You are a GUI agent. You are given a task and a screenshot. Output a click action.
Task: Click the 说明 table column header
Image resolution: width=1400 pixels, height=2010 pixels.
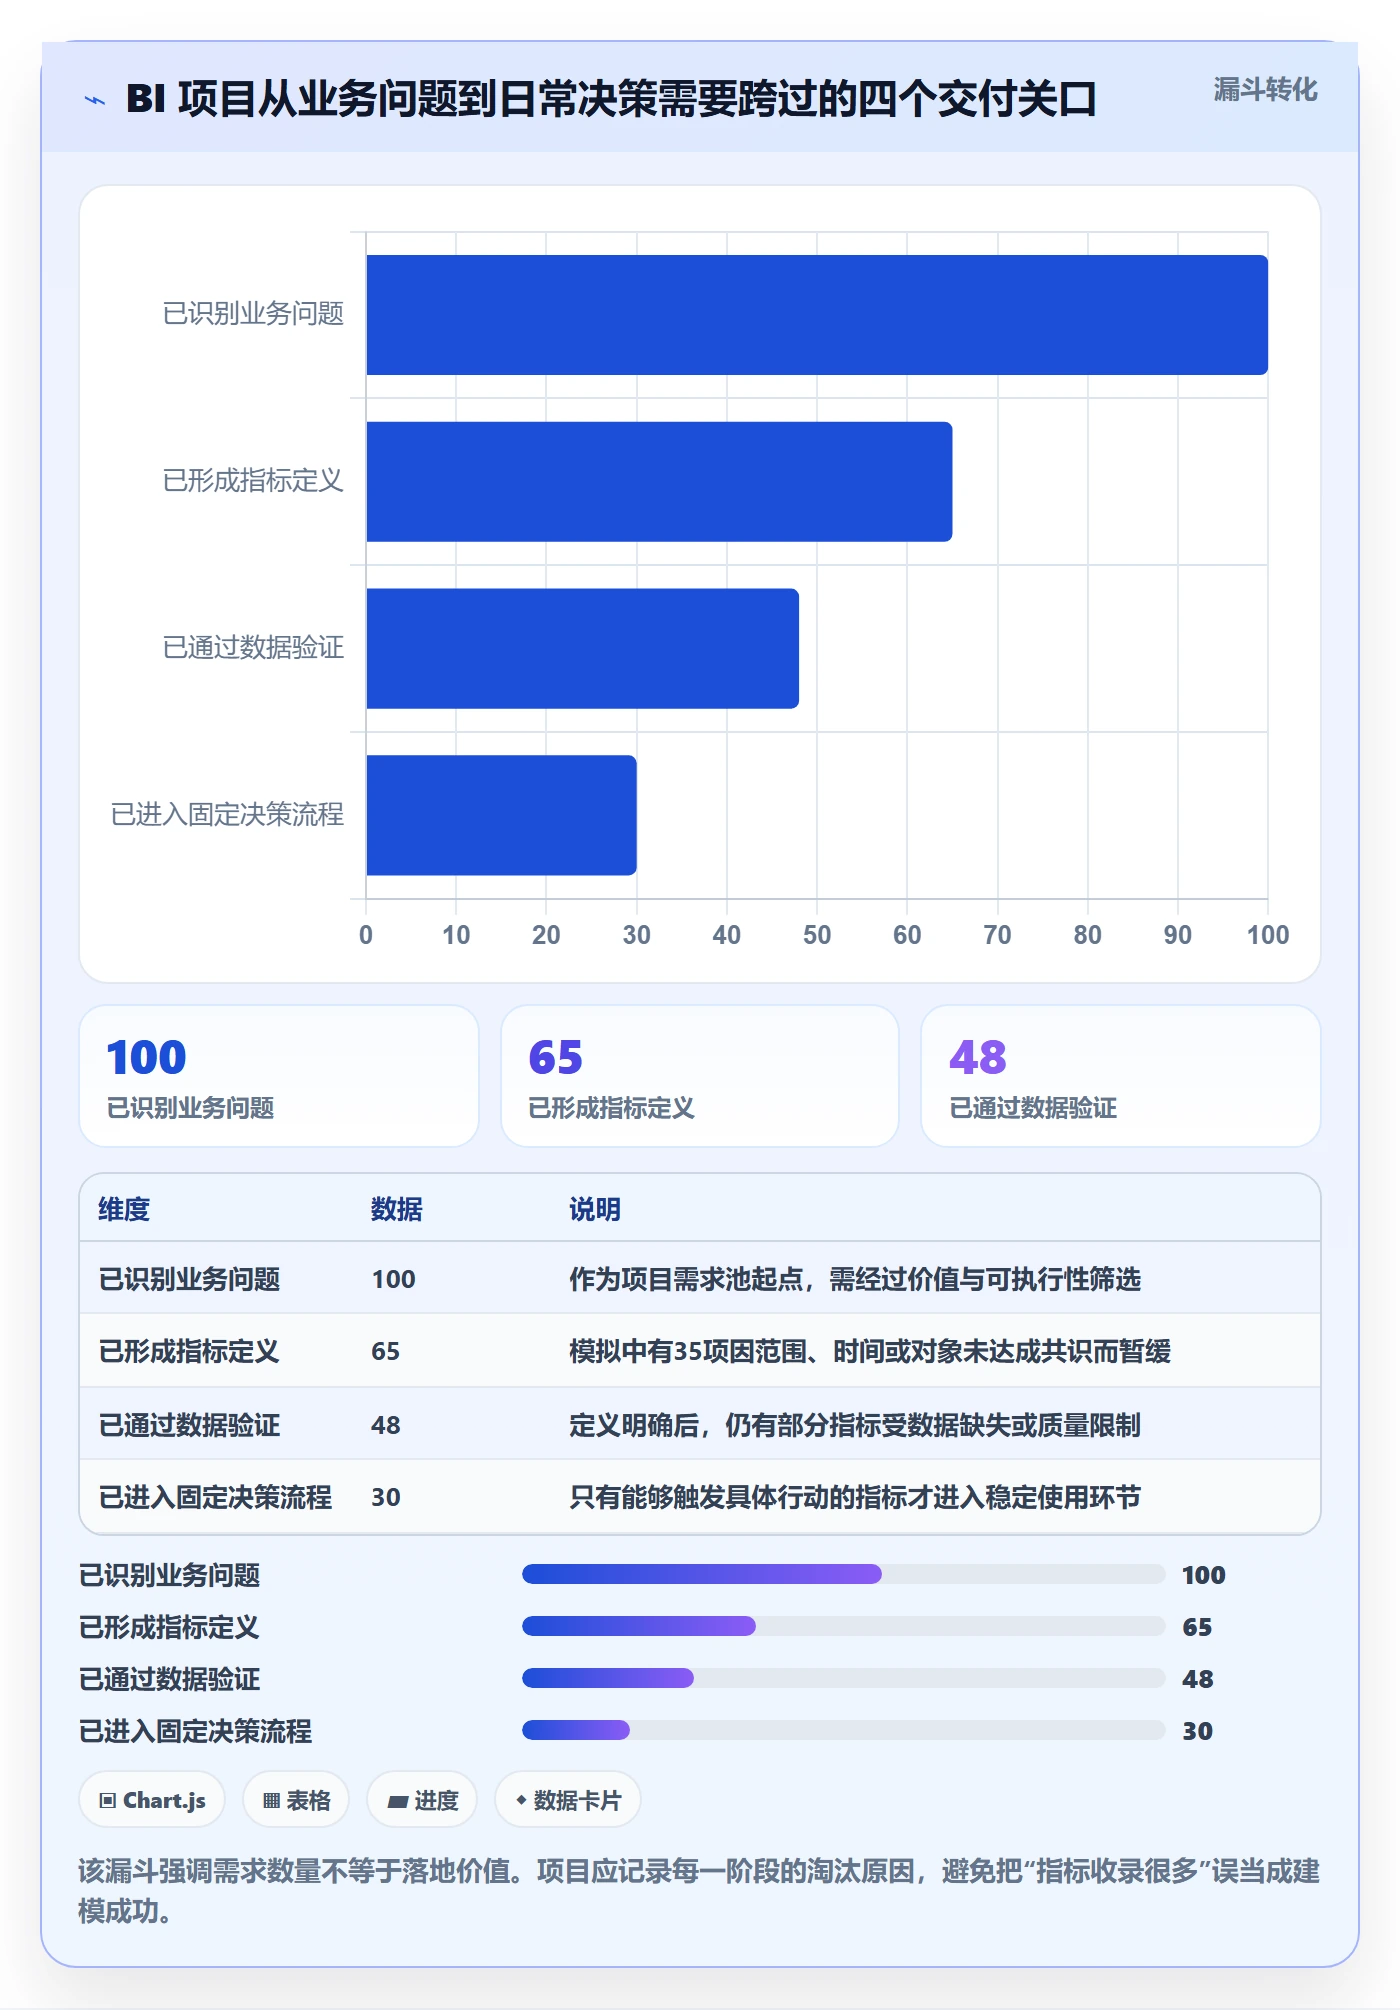595,1209
